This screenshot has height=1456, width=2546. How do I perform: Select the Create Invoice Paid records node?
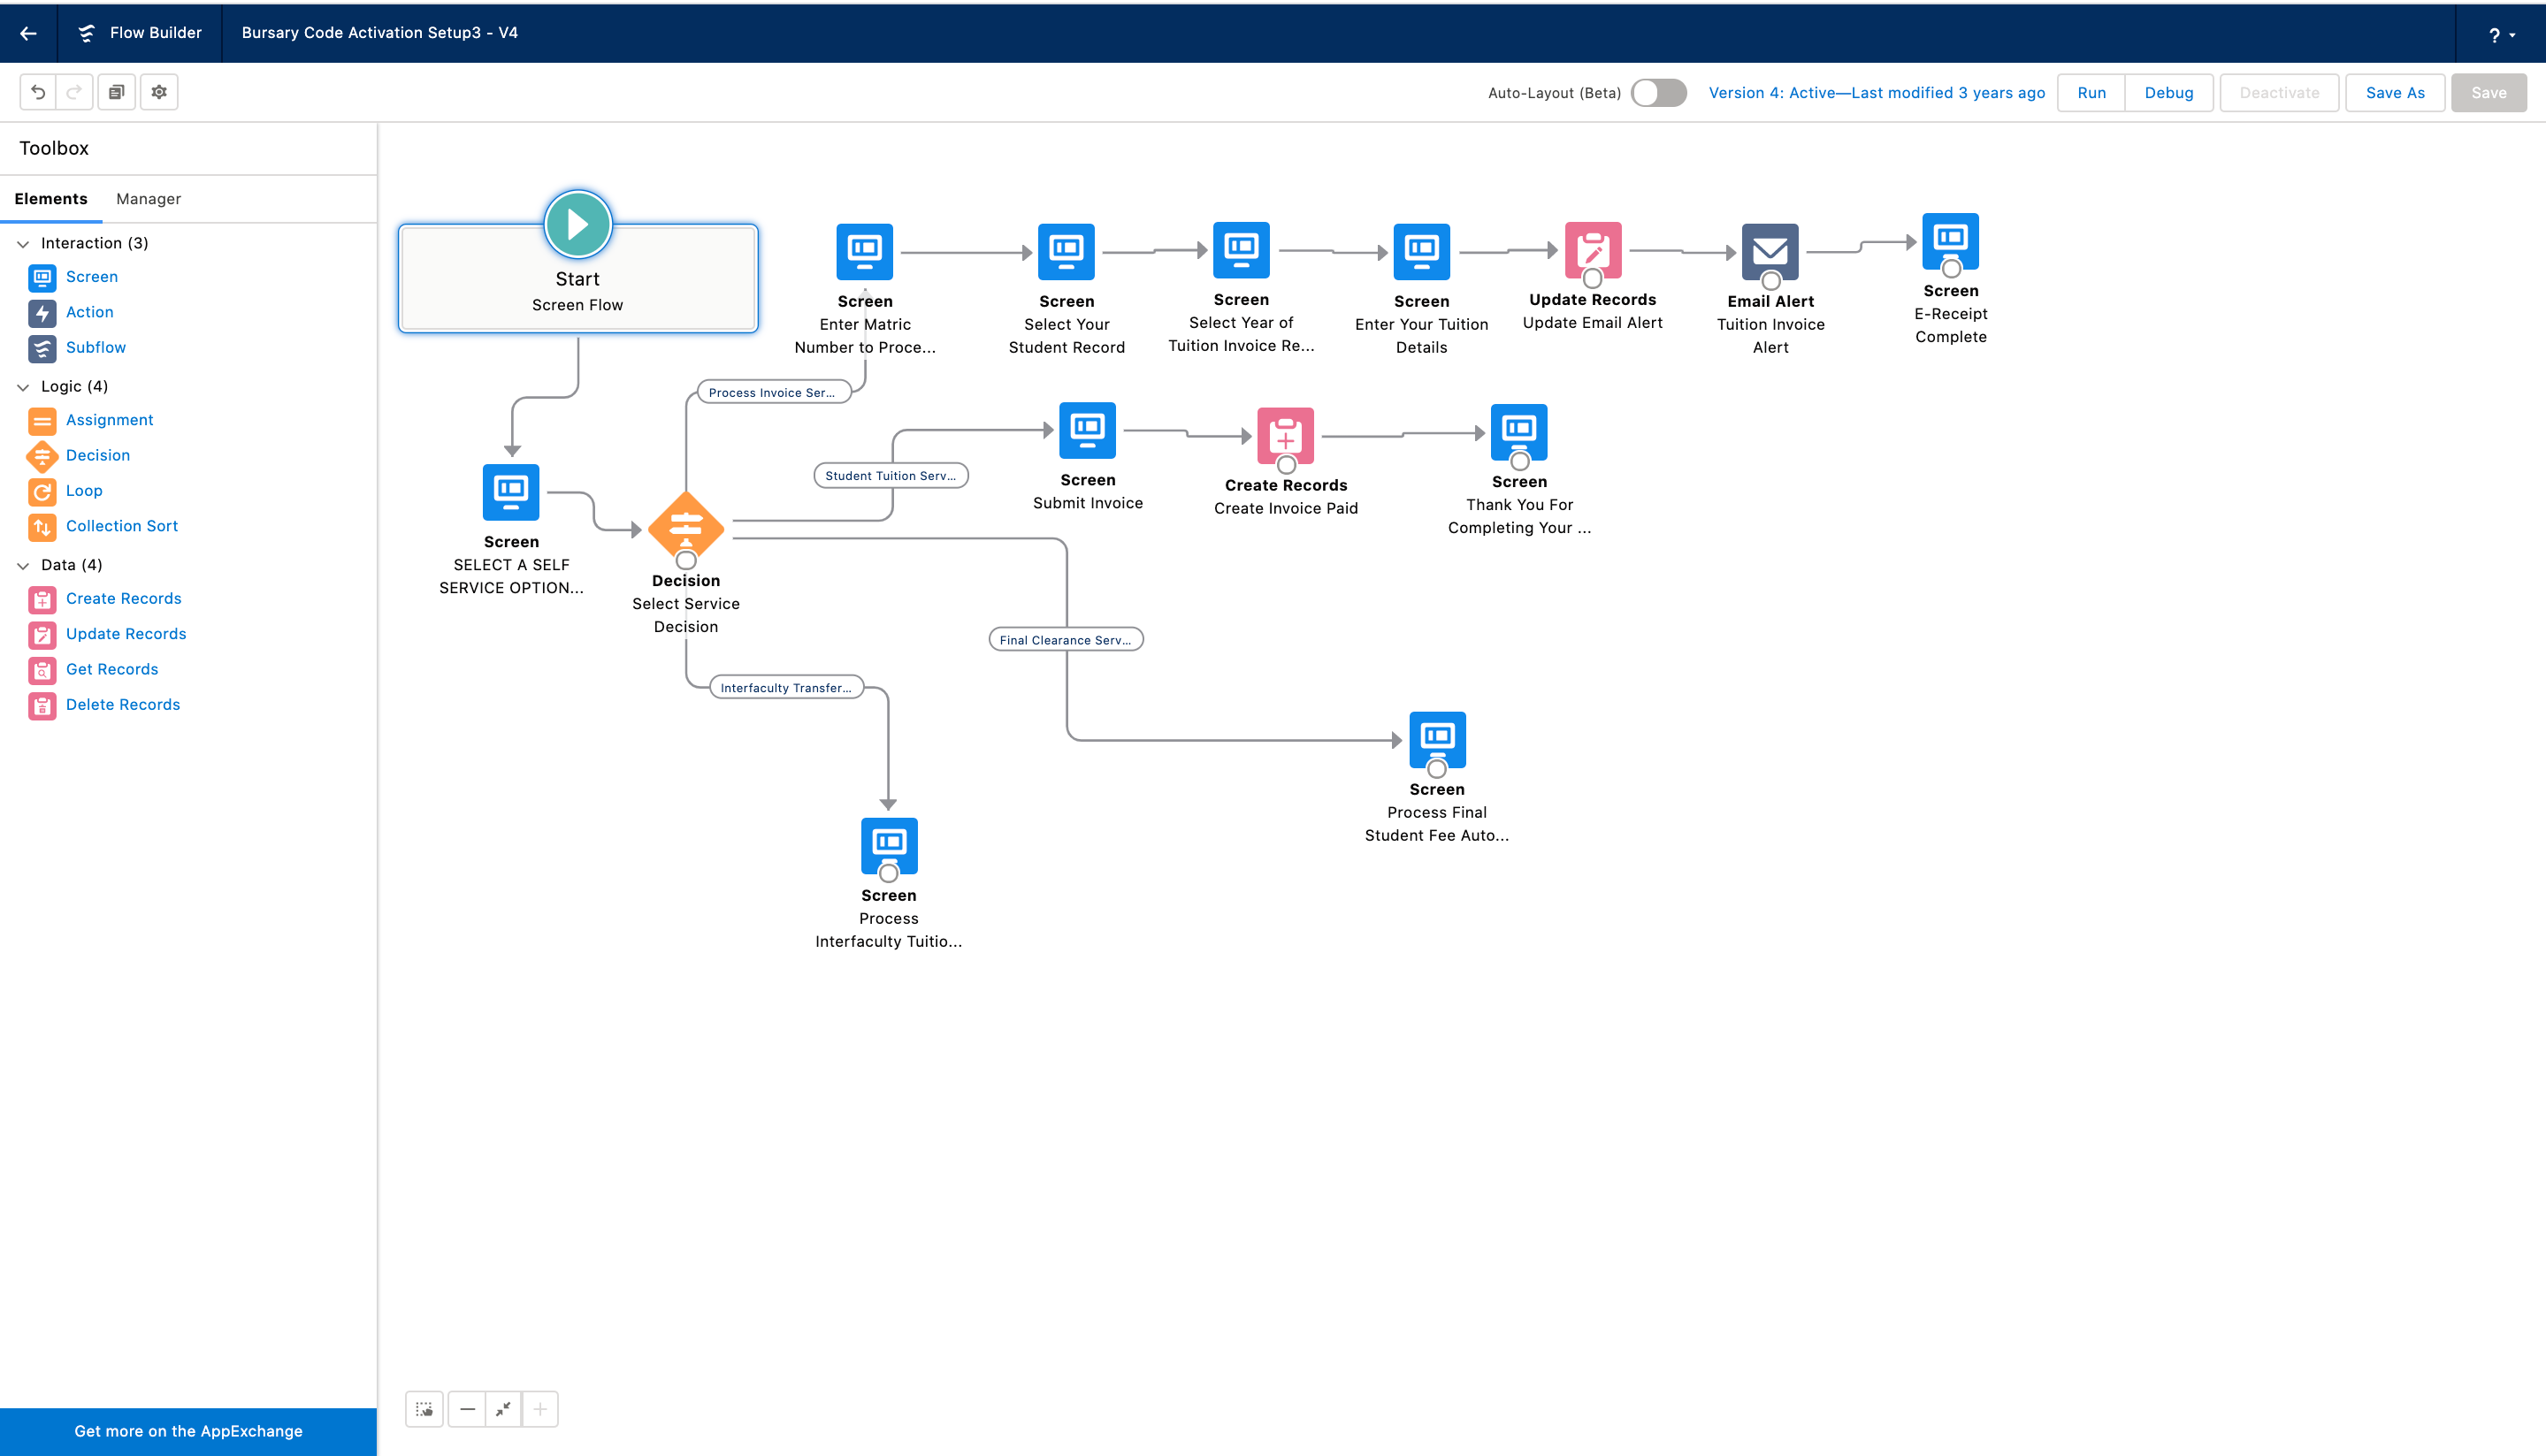pyautogui.click(x=1285, y=435)
